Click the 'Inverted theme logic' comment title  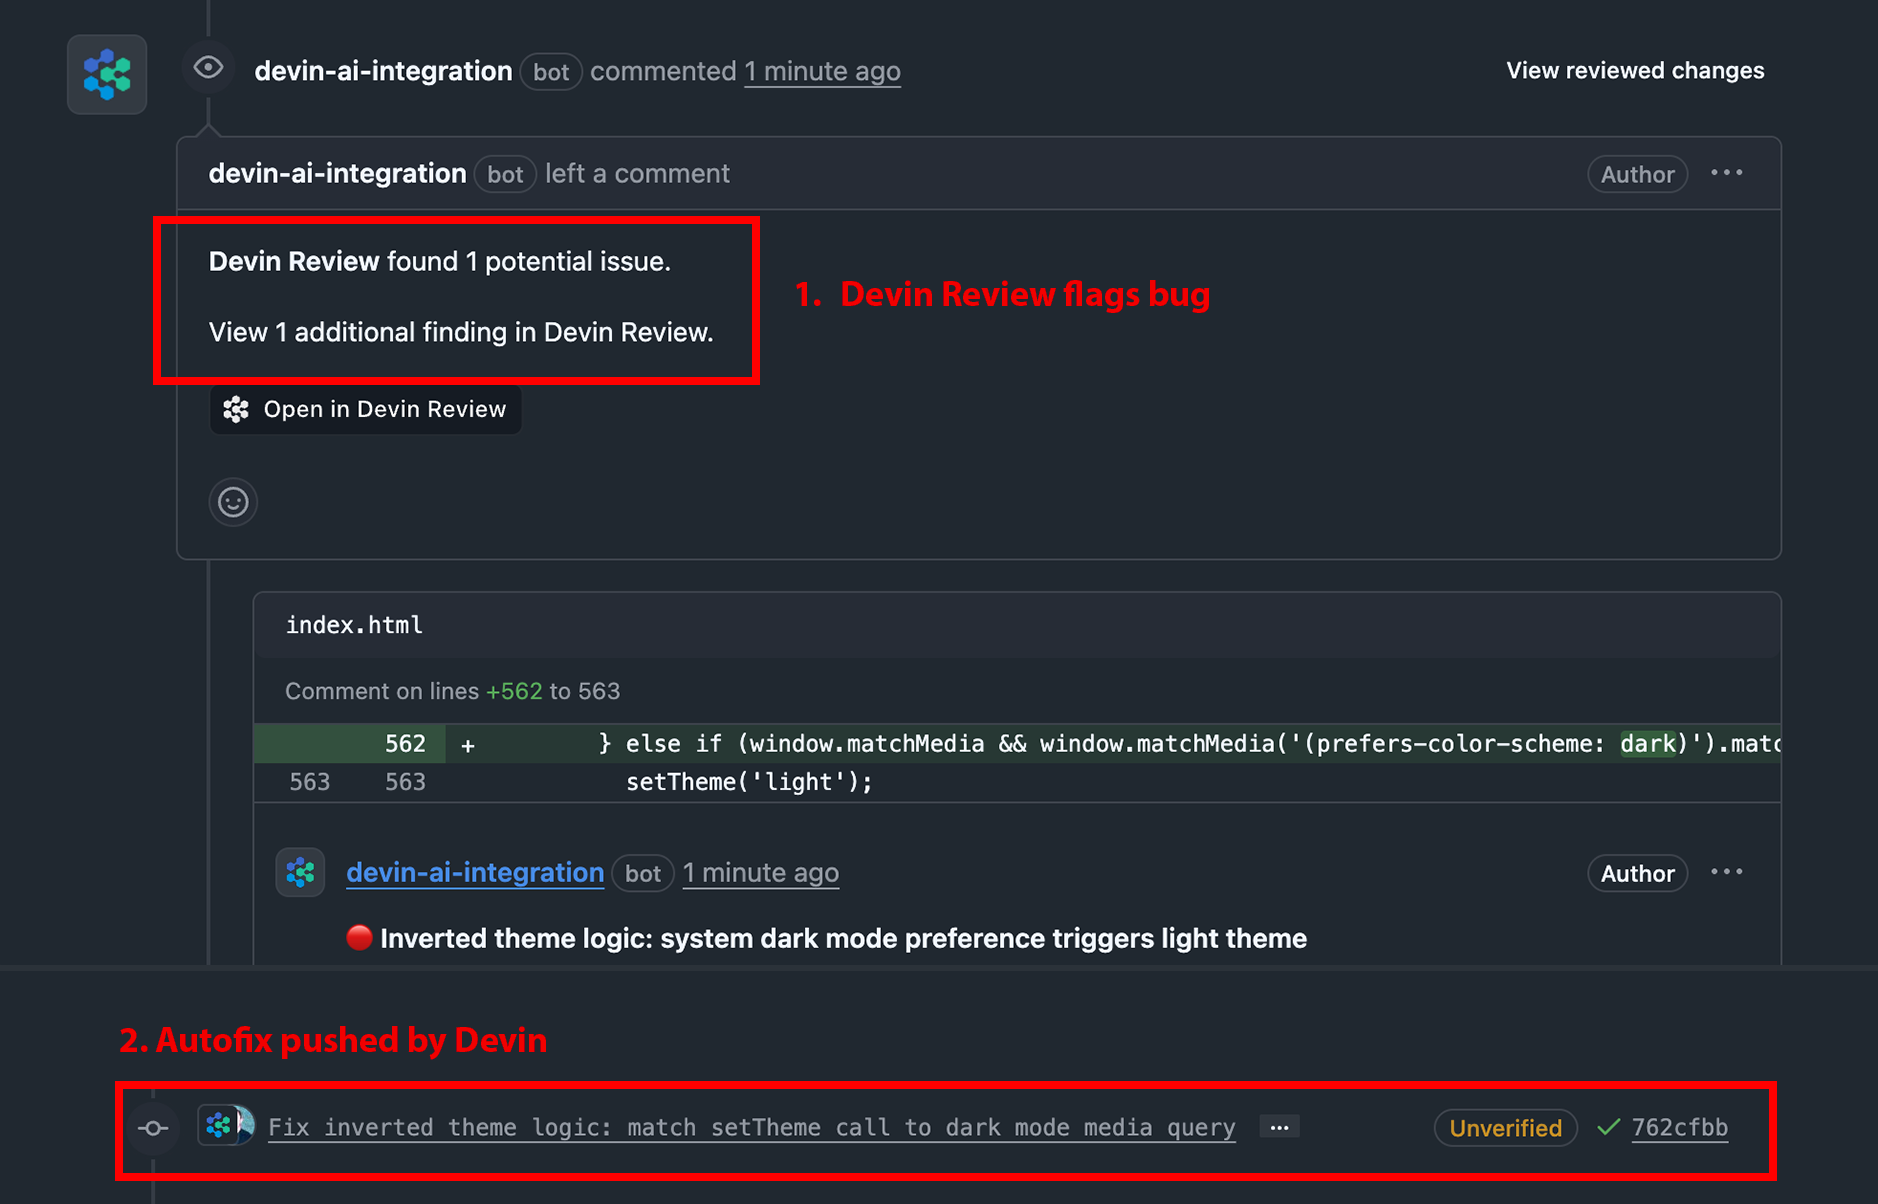(843, 938)
